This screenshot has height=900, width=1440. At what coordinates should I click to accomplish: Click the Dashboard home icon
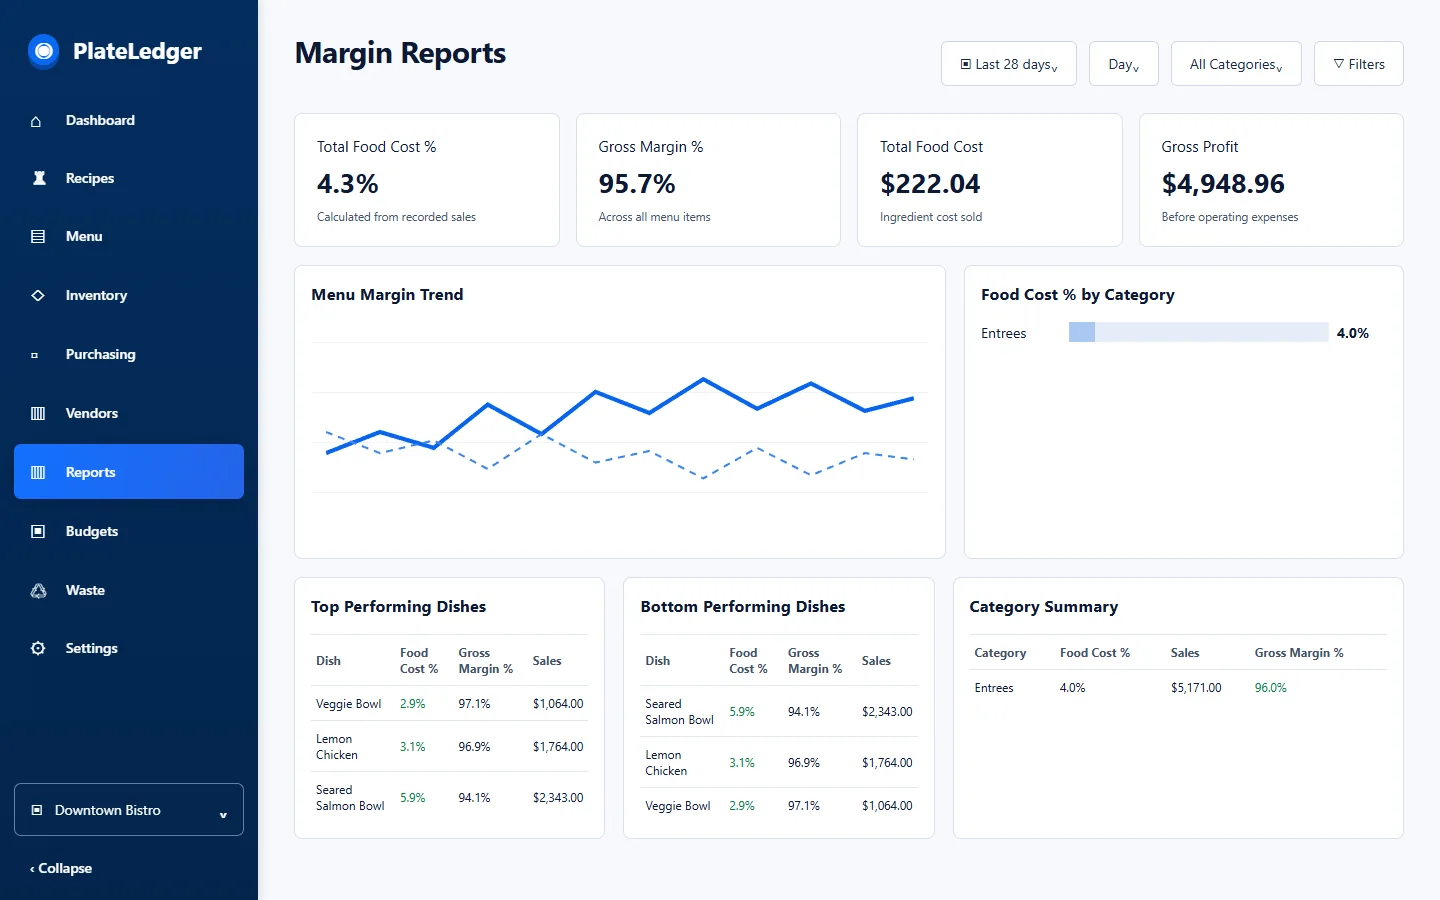pyautogui.click(x=36, y=121)
